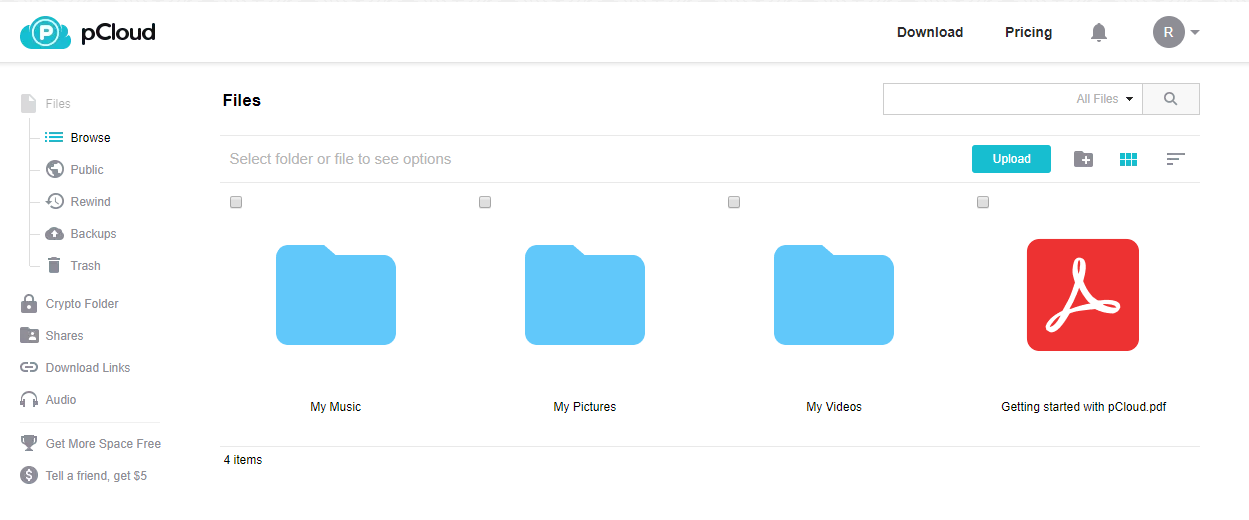Tick the My Pictures folder checkbox
This screenshot has width=1249, height=520.
[x=485, y=202]
